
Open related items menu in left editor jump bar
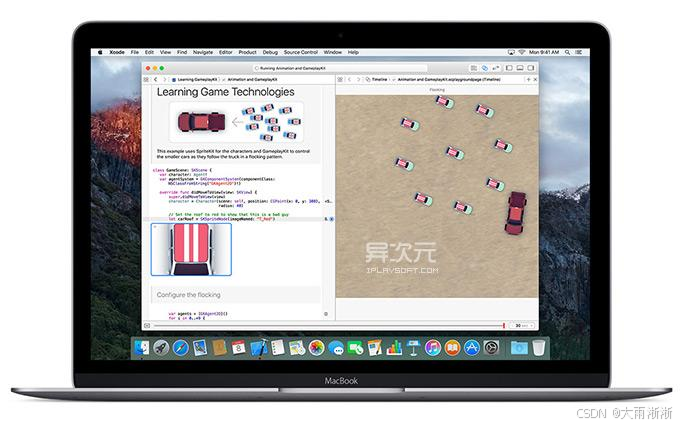(147, 80)
